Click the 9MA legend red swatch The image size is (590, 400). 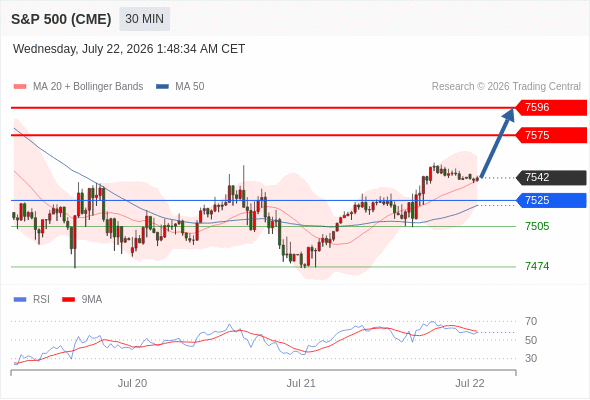point(68,300)
